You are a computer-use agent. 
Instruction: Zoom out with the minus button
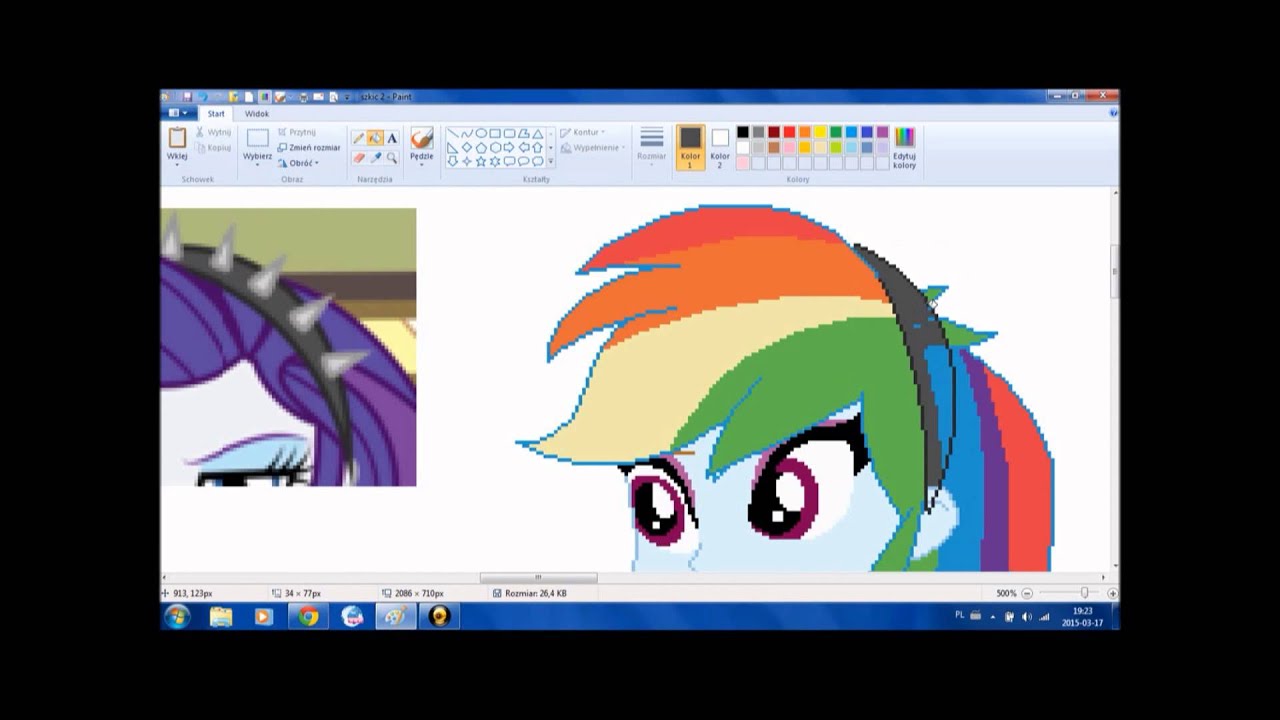[x=1027, y=593]
